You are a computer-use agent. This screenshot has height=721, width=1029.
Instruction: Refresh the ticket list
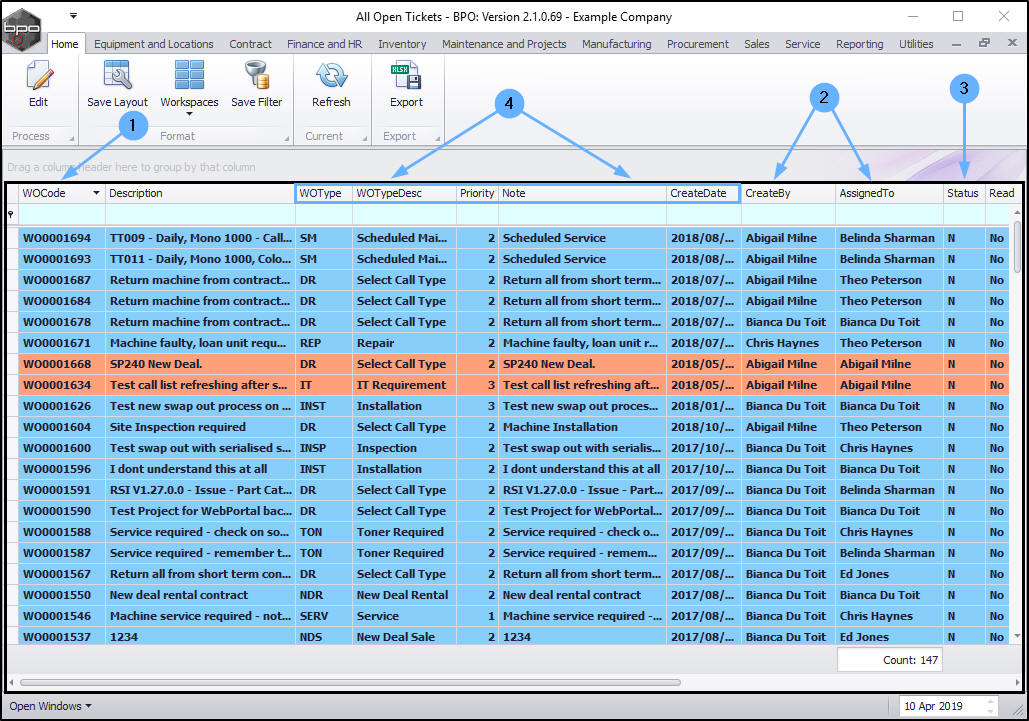pyautogui.click(x=331, y=84)
